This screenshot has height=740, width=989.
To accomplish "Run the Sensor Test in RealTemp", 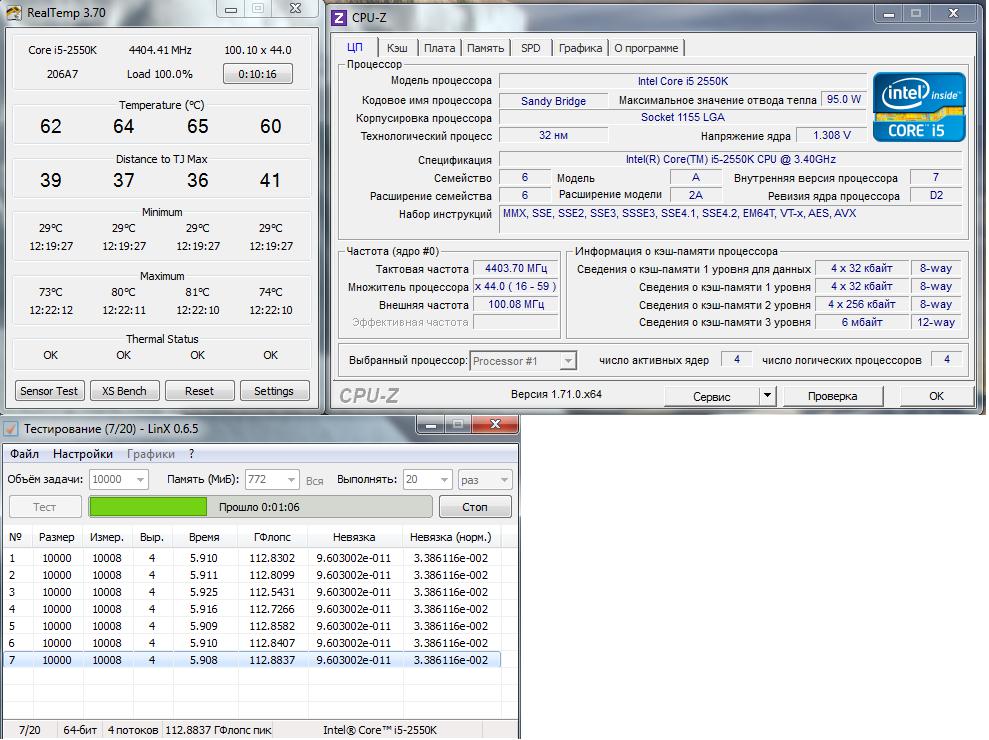I will pos(49,391).
